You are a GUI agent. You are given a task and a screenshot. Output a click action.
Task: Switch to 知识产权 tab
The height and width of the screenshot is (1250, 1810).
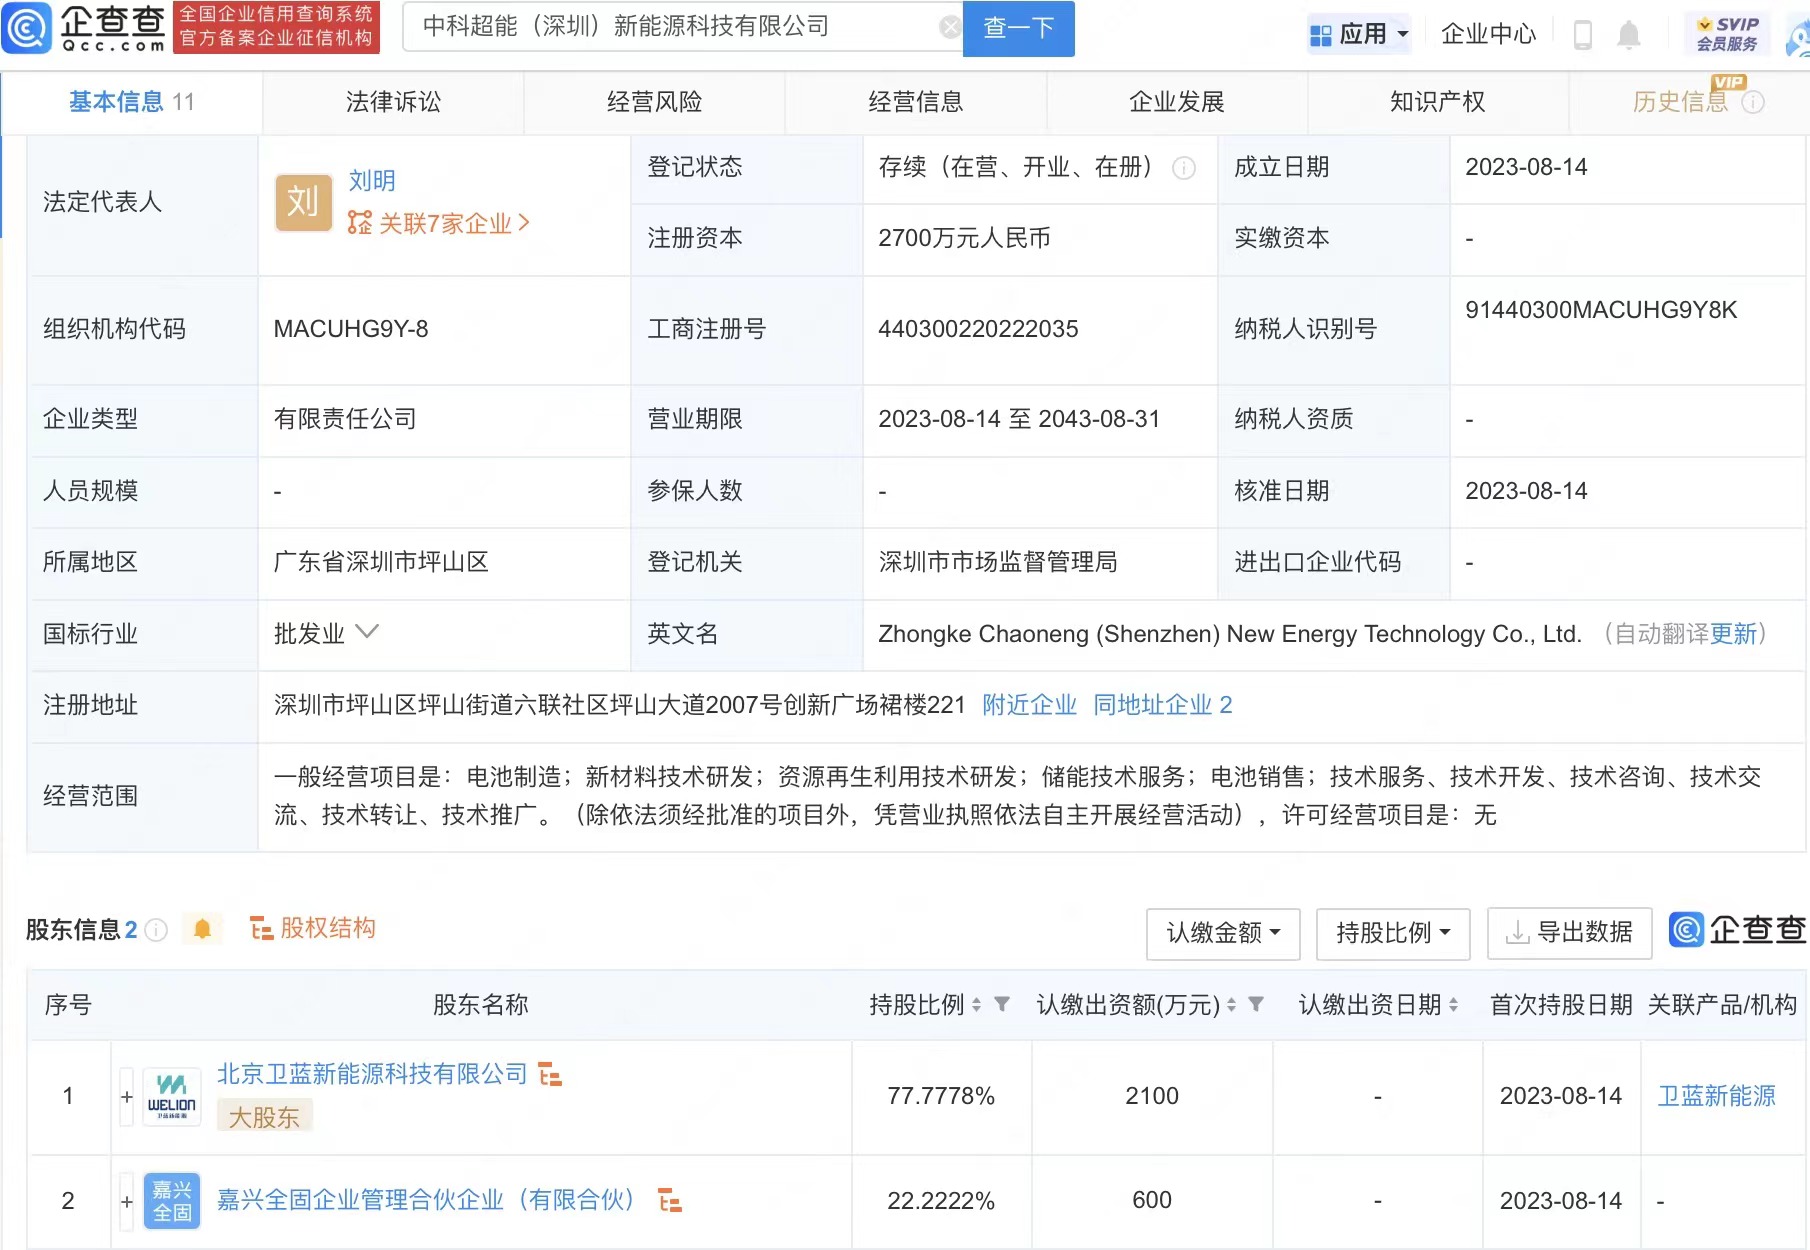[1438, 102]
